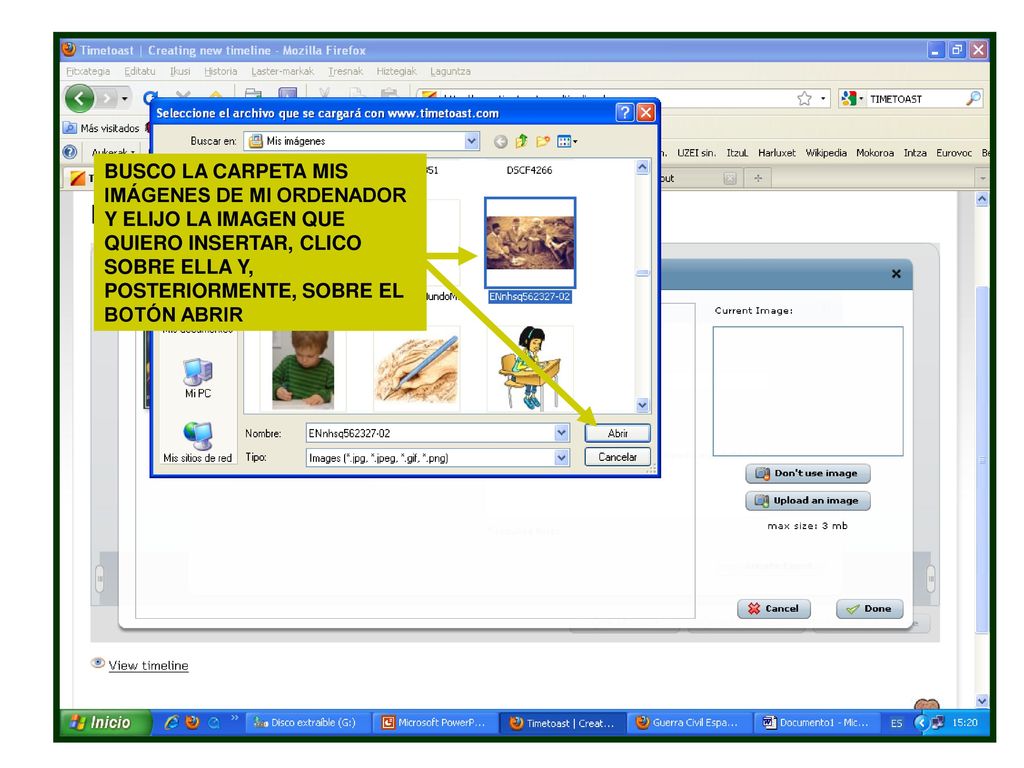The image size is (1024, 768).
Task: Expand the Tipo file type dropdown
Action: [x=562, y=458]
